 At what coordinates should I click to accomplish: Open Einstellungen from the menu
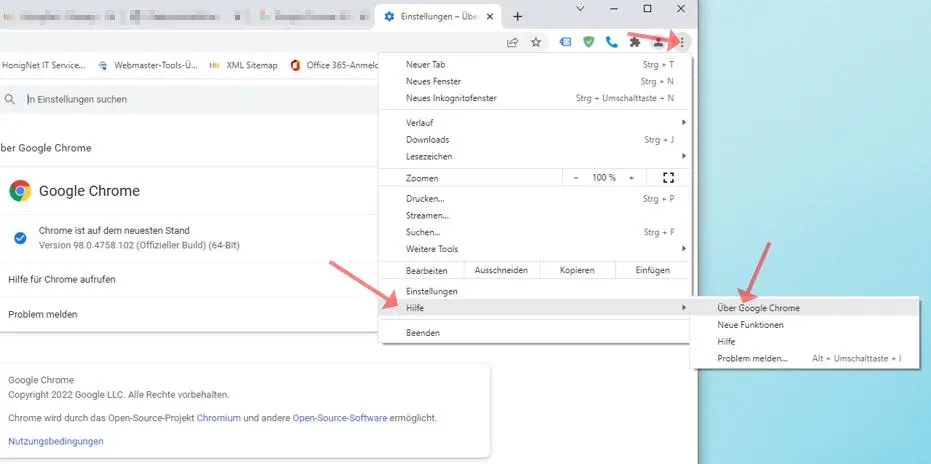coord(534,292)
